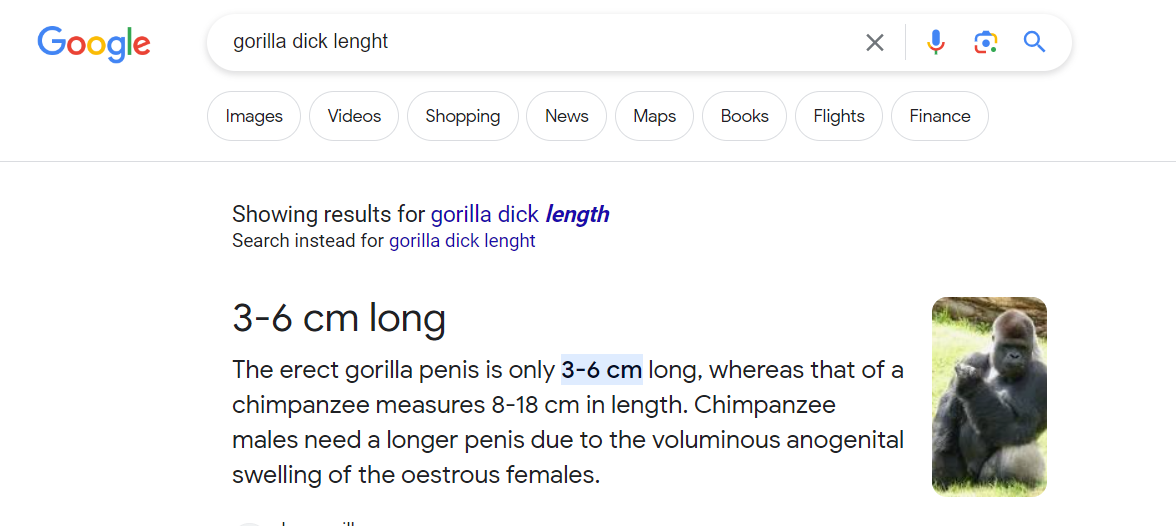Image resolution: width=1176 pixels, height=526 pixels.
Task: Search instead for 'gorilla dick lenght' link
Action: pyautogui.click(x=462, y=241)
